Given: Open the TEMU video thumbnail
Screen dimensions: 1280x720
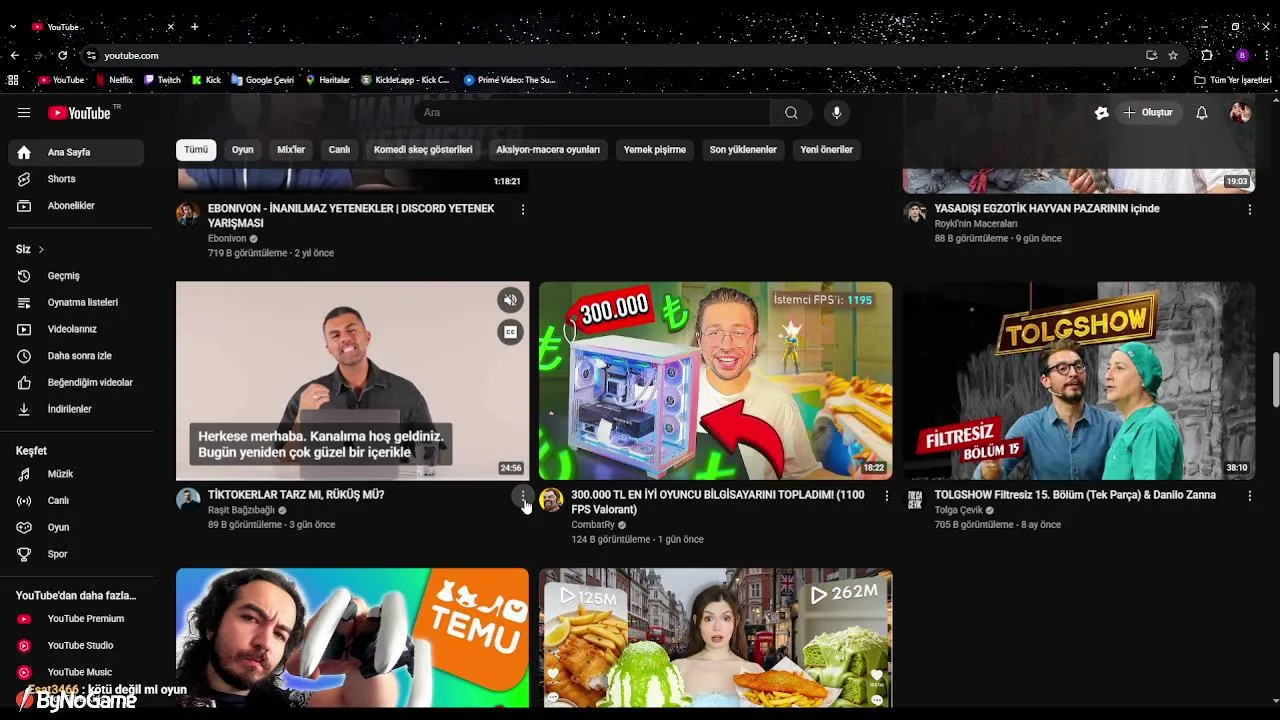Looking at the screenshot, I should (352, 638).
